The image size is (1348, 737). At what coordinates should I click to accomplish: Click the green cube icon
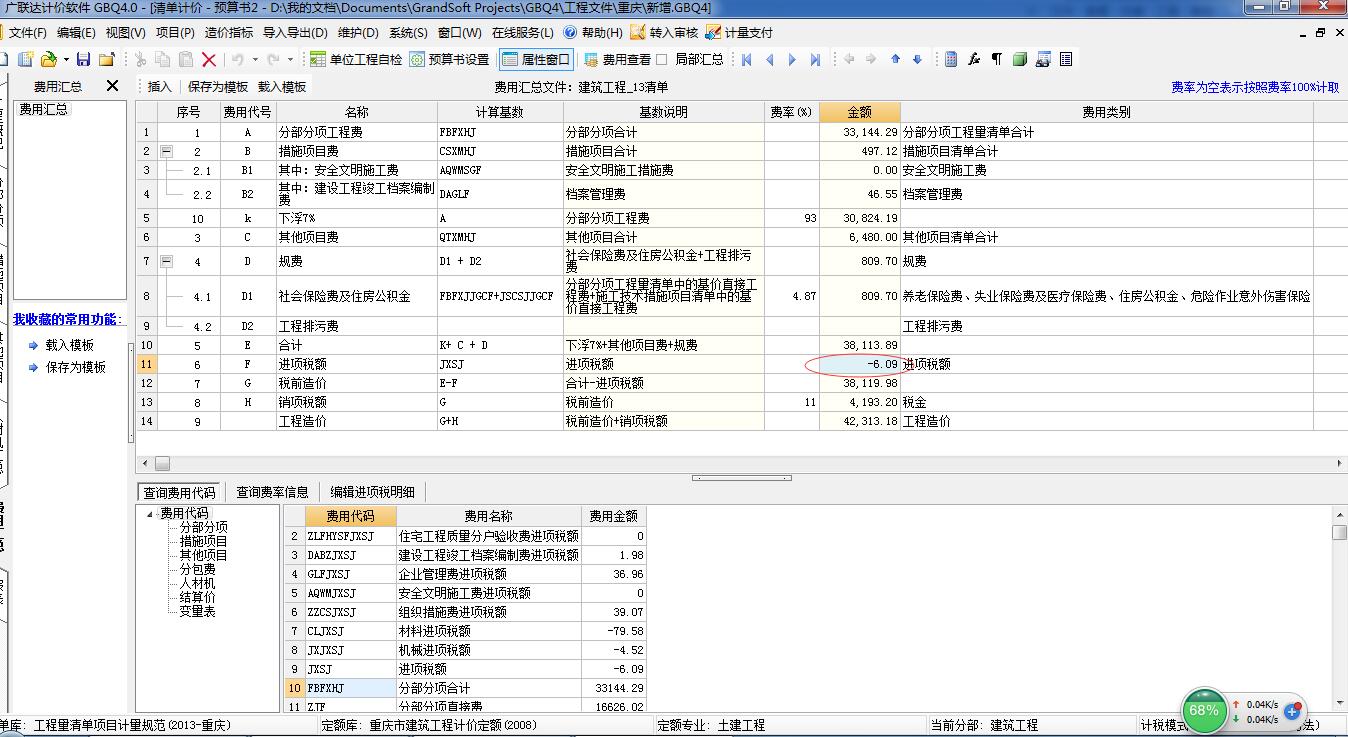tap(1020, 60)
